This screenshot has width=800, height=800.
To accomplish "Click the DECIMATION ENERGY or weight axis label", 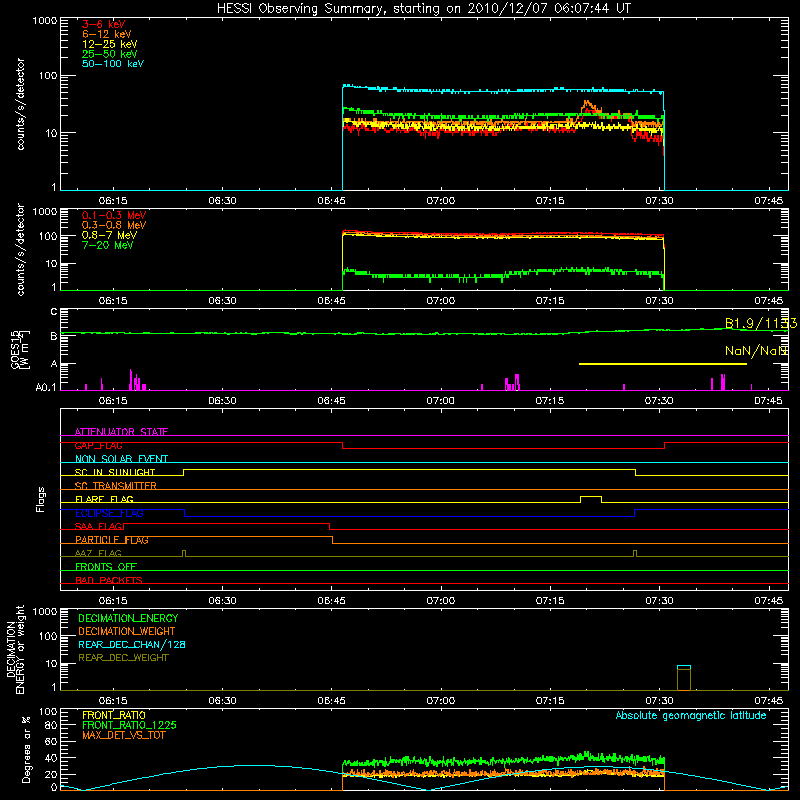I will tap(15, 649).
